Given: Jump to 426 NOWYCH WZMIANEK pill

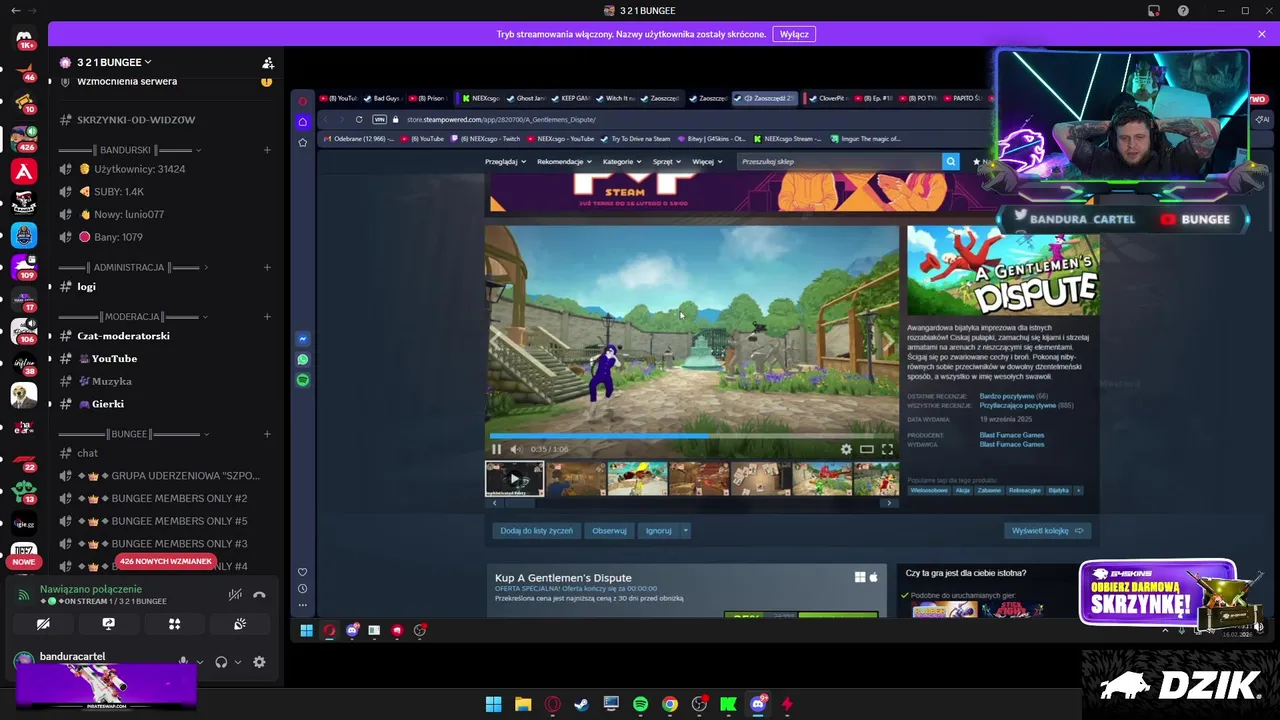Looking at the screenshot, I should click(x=165, y=561).
